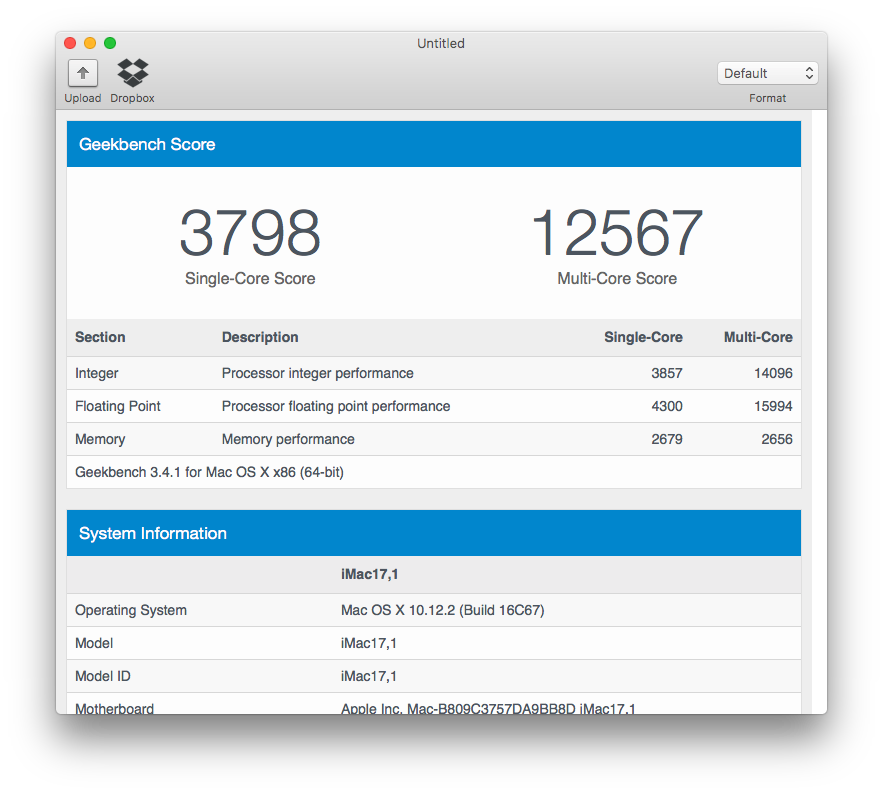Click the Model value iMac17,1
Viewport: 883px width, 794px height.
[x=369, y=643]
